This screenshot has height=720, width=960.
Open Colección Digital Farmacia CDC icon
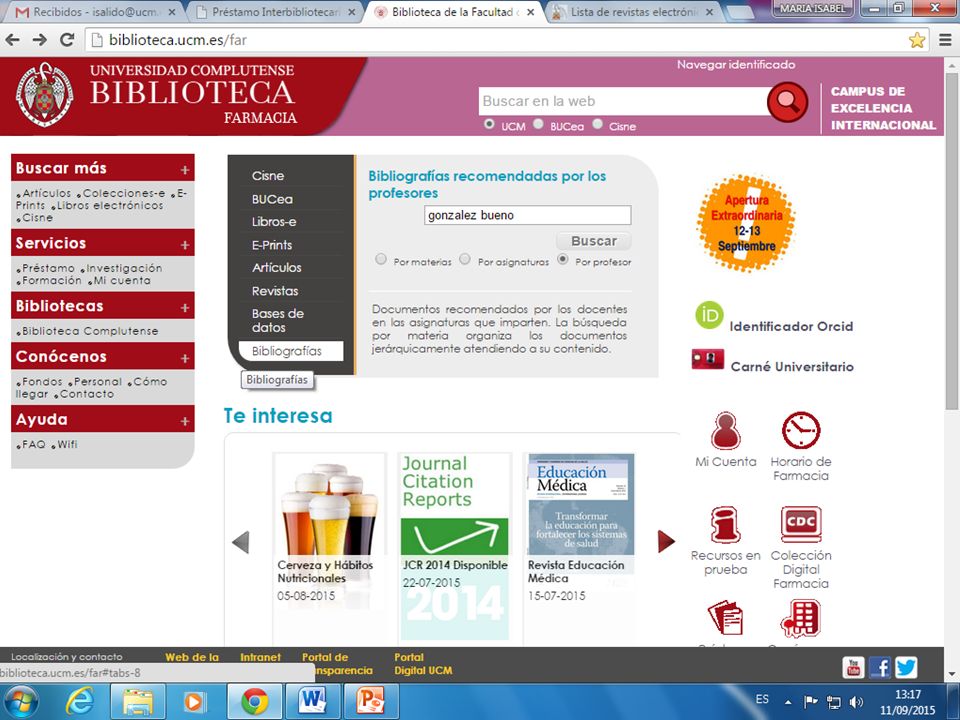pyautogui.click(x=801, y=525)
